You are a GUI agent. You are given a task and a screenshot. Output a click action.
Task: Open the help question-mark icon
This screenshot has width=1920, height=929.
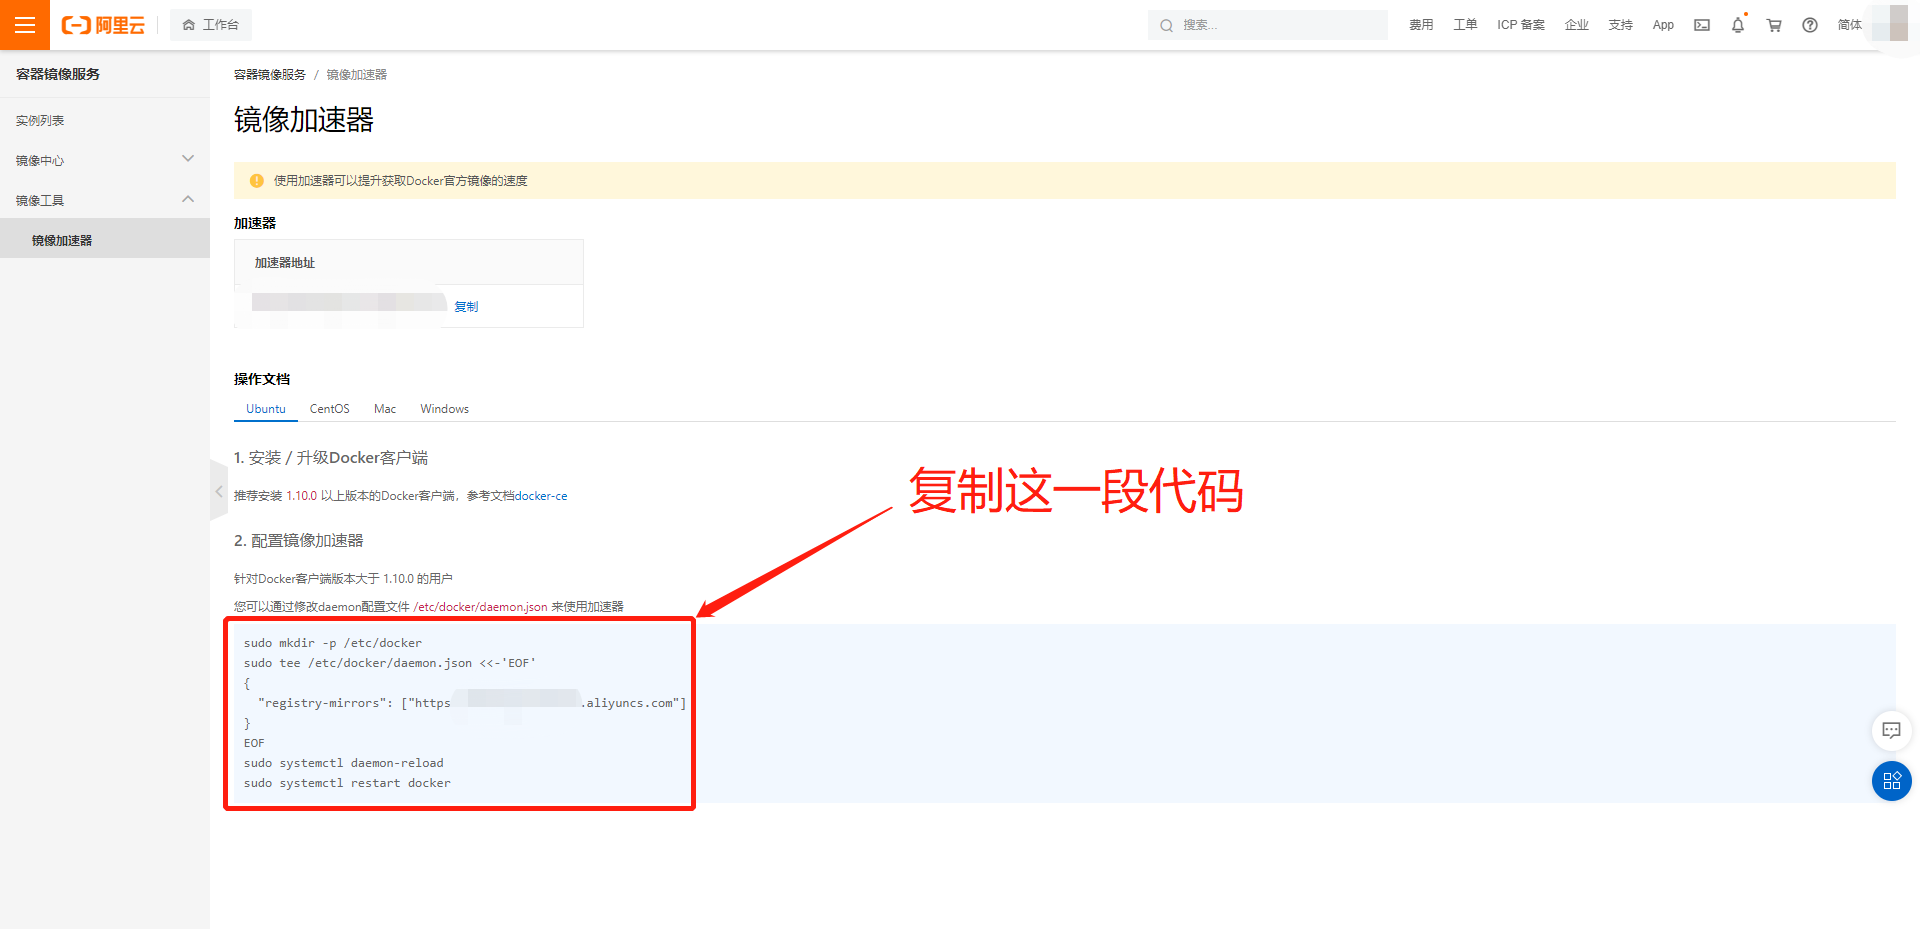pyautogui.click(x=1810, y=25)
